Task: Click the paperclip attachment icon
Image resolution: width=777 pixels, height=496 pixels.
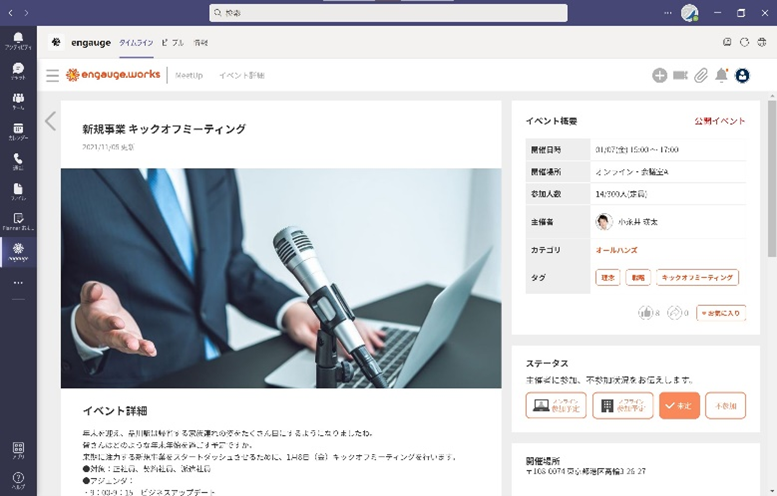Action: [701, 75]
